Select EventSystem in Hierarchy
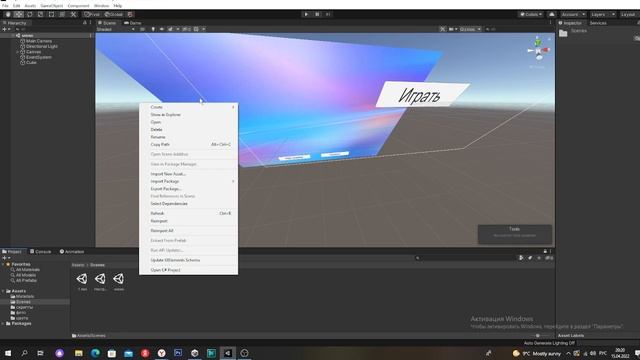The width and height of the screenshot is (640, 360). [x=39, y=57]
